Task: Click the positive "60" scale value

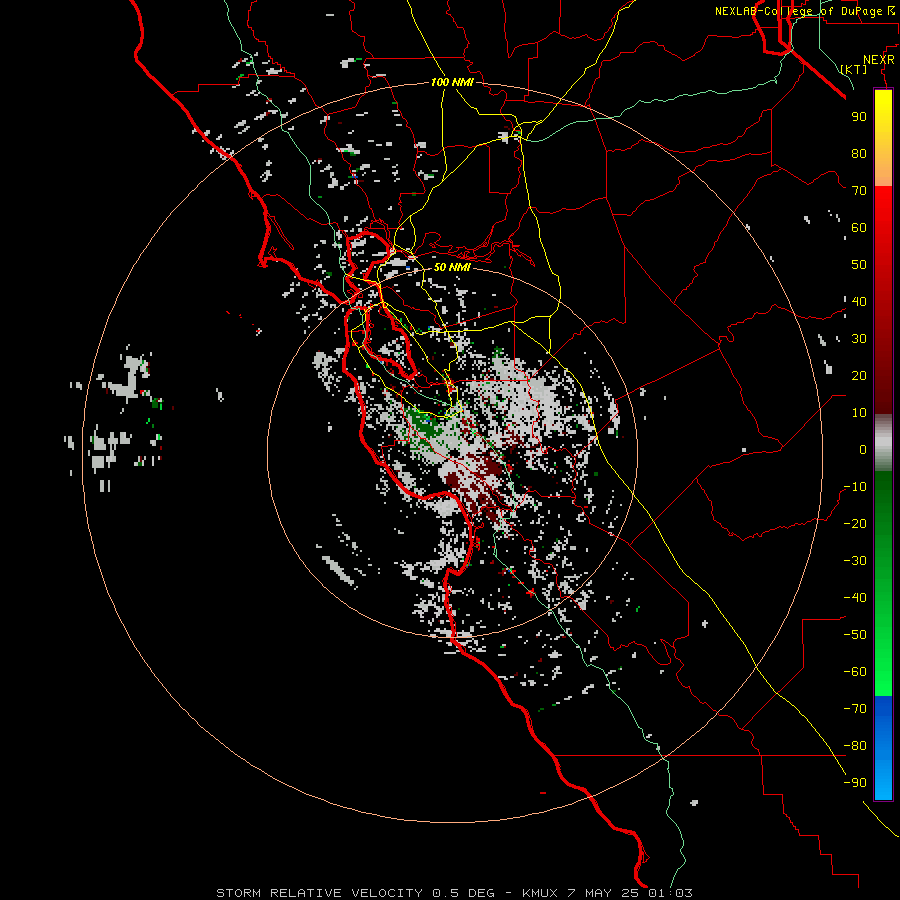Action: click(859, 227)
